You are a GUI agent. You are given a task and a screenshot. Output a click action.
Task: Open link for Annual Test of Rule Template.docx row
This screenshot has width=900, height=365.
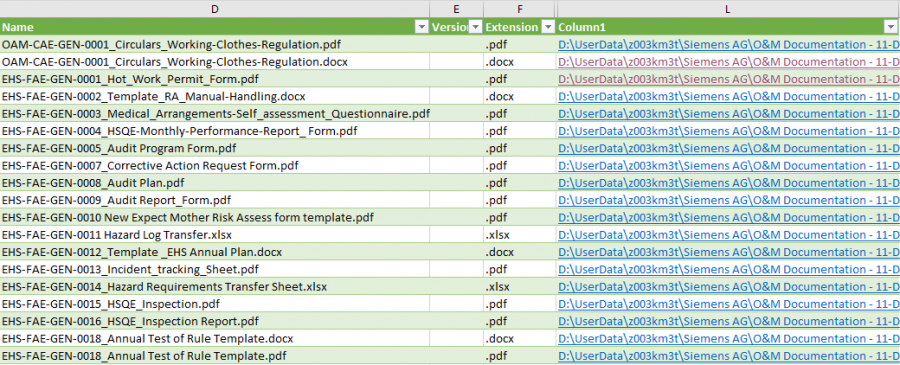728,339
